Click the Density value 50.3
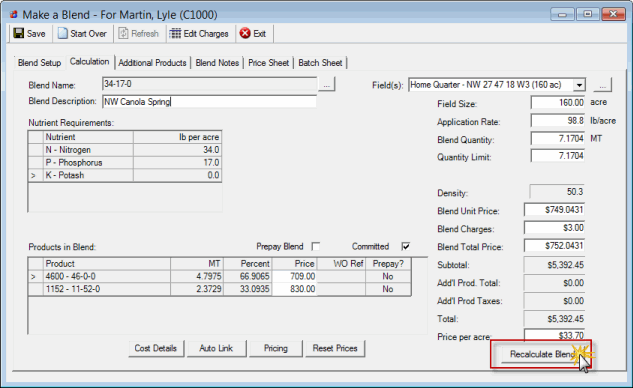This screenshot has height=388, width=633. 557,192
